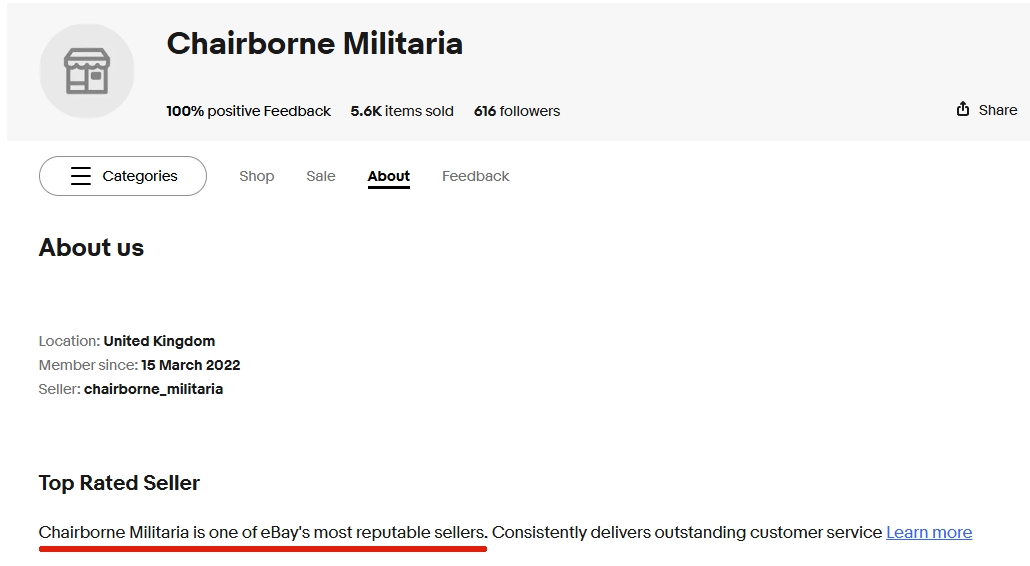Click the United Kingdom location text
The width and height of the screenshot is (1030, 566).
coord(159,341)
